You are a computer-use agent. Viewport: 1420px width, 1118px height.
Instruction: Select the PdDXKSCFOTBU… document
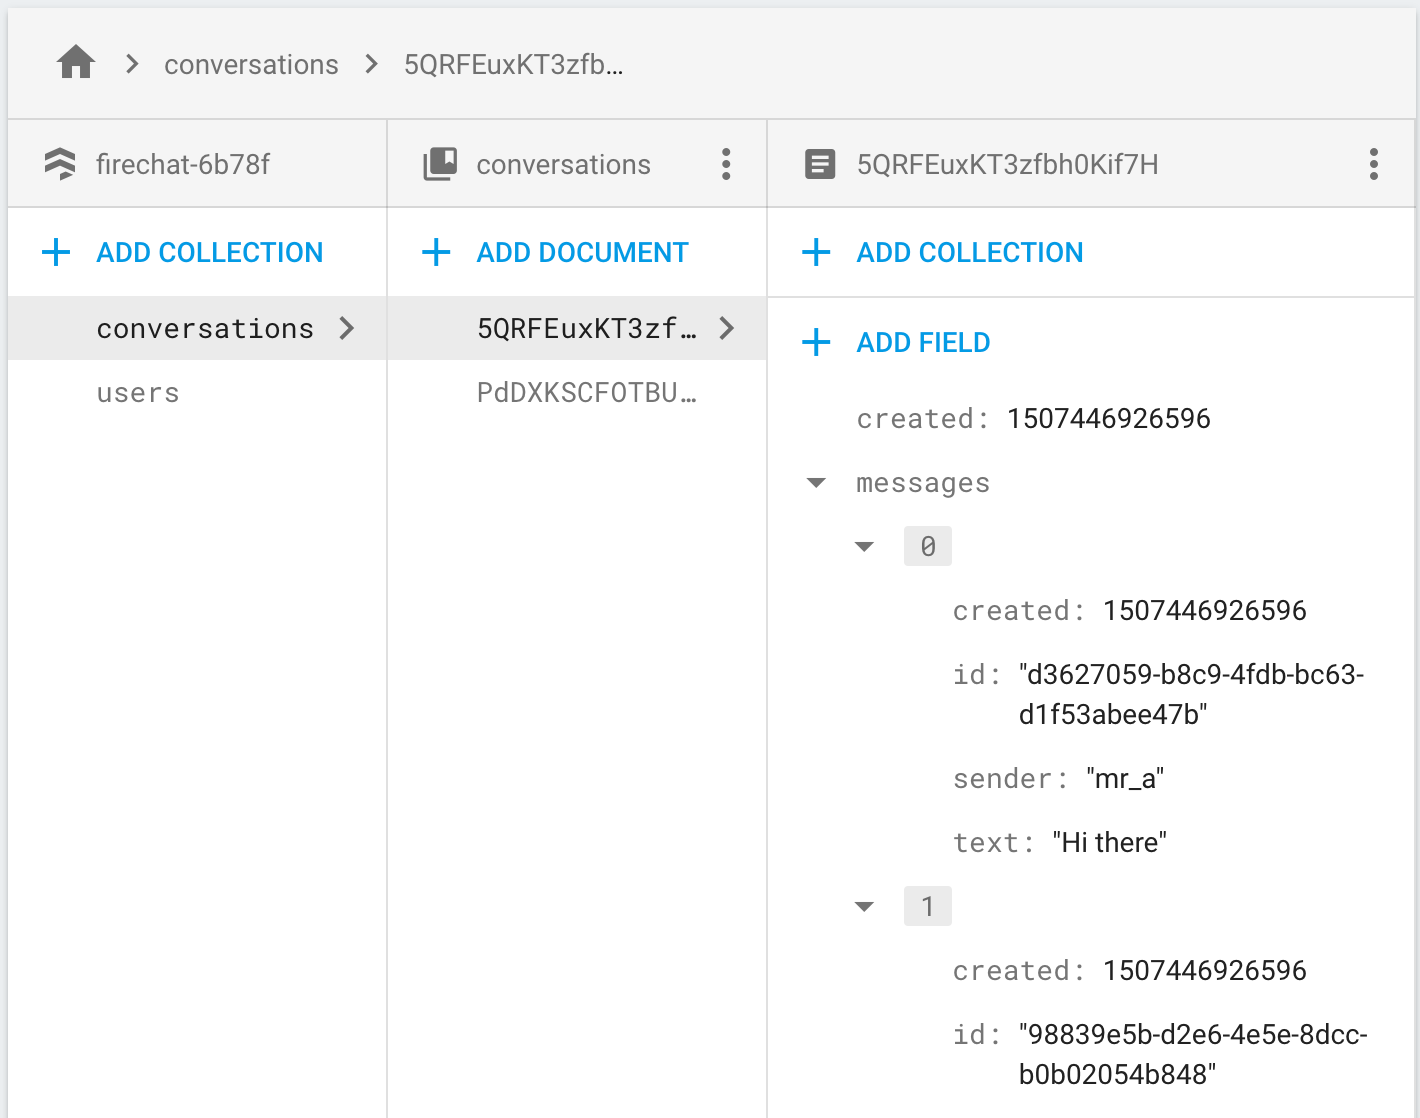point(577,393)
